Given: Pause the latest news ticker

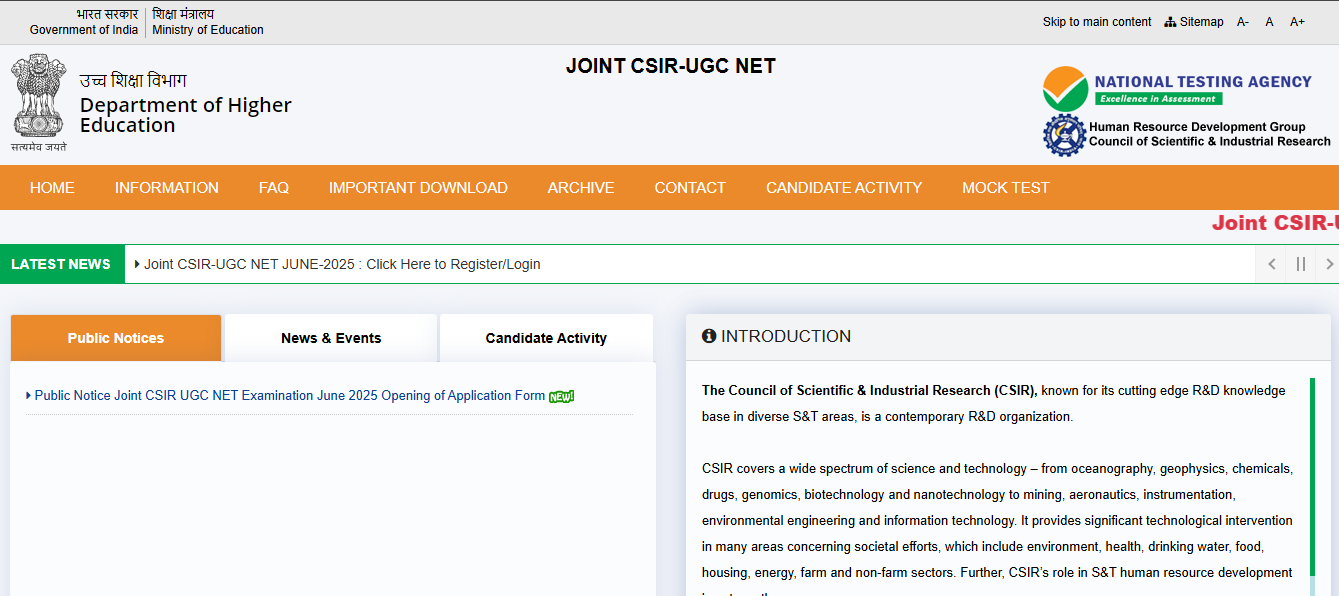Looking at the screenshot, I should pyautogui.click(x=1301, y=264).
